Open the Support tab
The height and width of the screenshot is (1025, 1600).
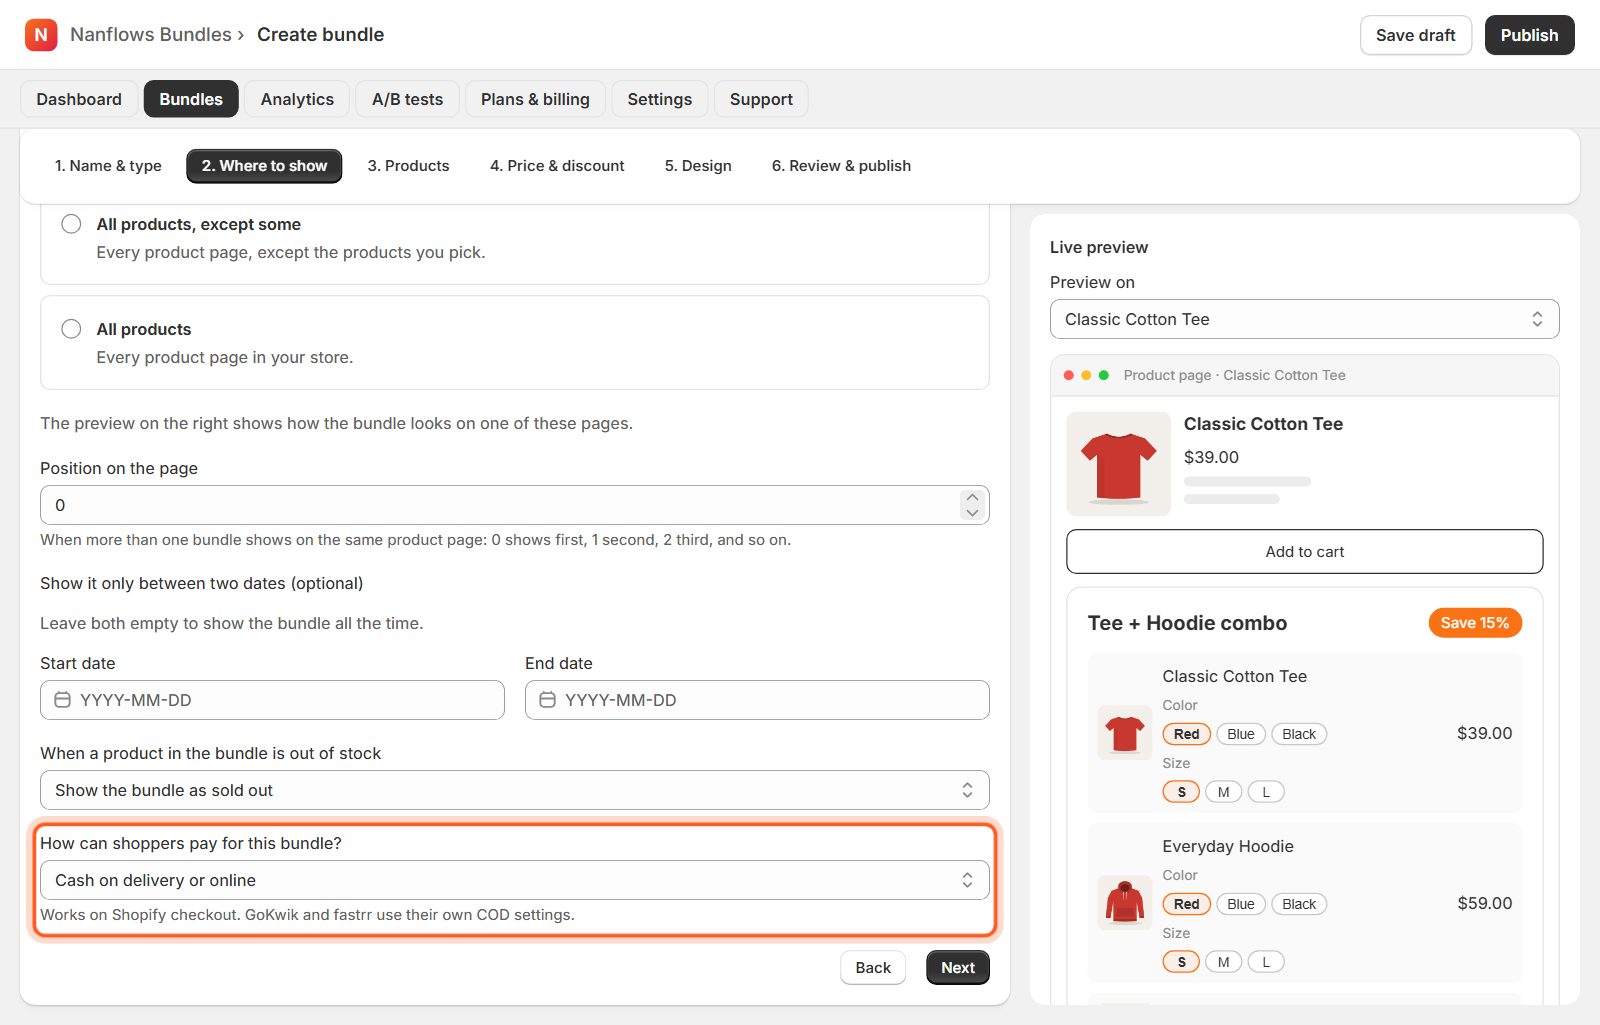[x=761, y=99]
